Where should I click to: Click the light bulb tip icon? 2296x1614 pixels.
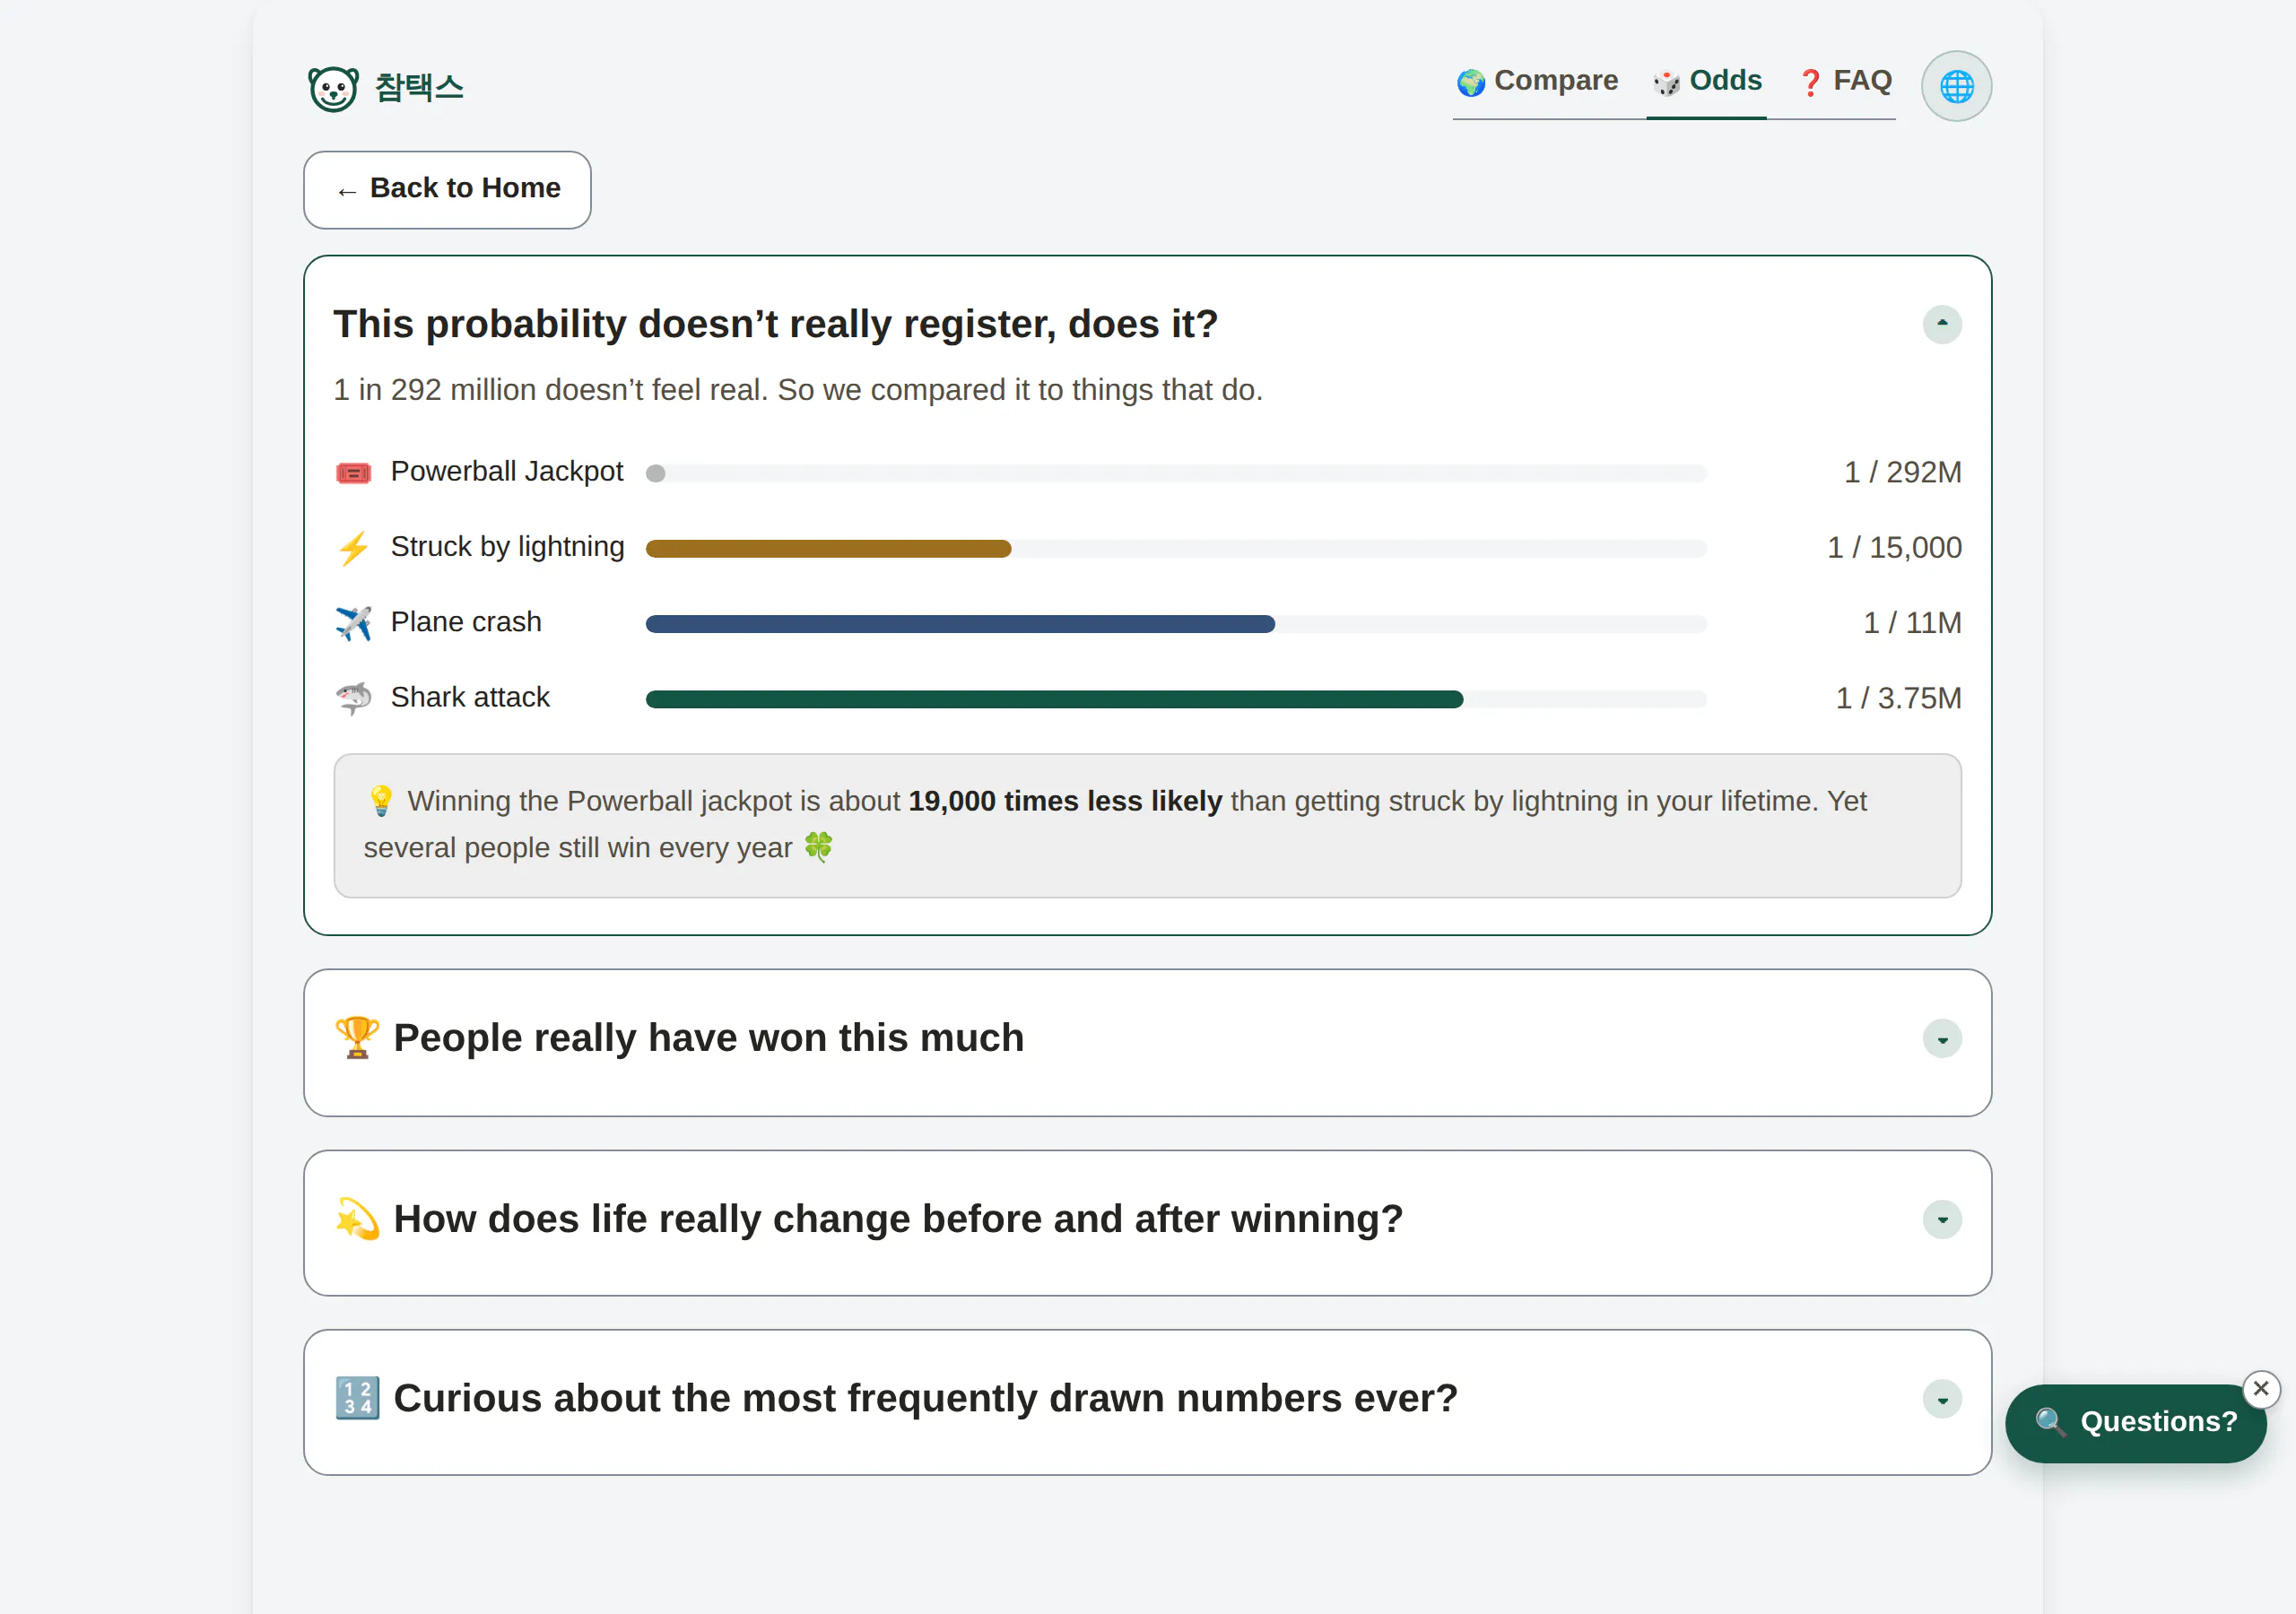pyautogui.click(x=381, y=801)
